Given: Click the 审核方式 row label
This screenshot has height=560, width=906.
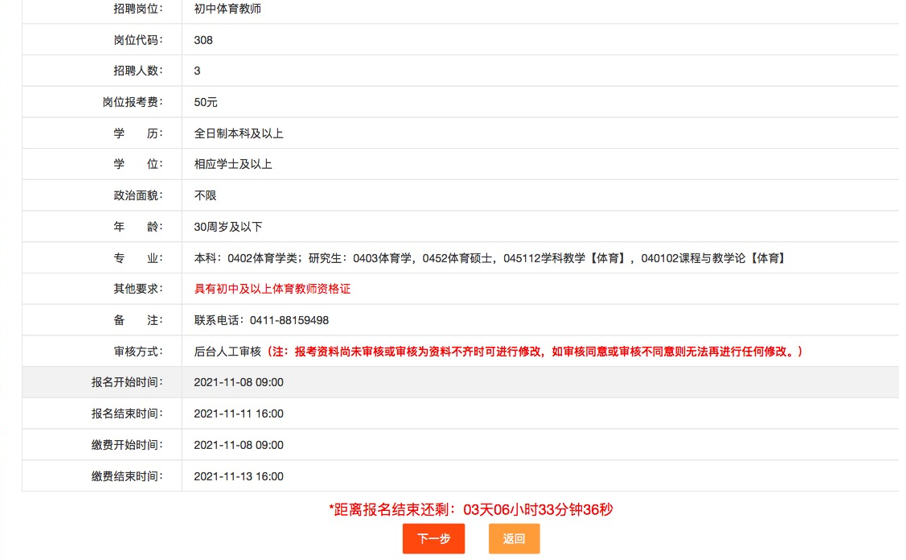Looking at the screenshot, I should click(x=138, y=351).
